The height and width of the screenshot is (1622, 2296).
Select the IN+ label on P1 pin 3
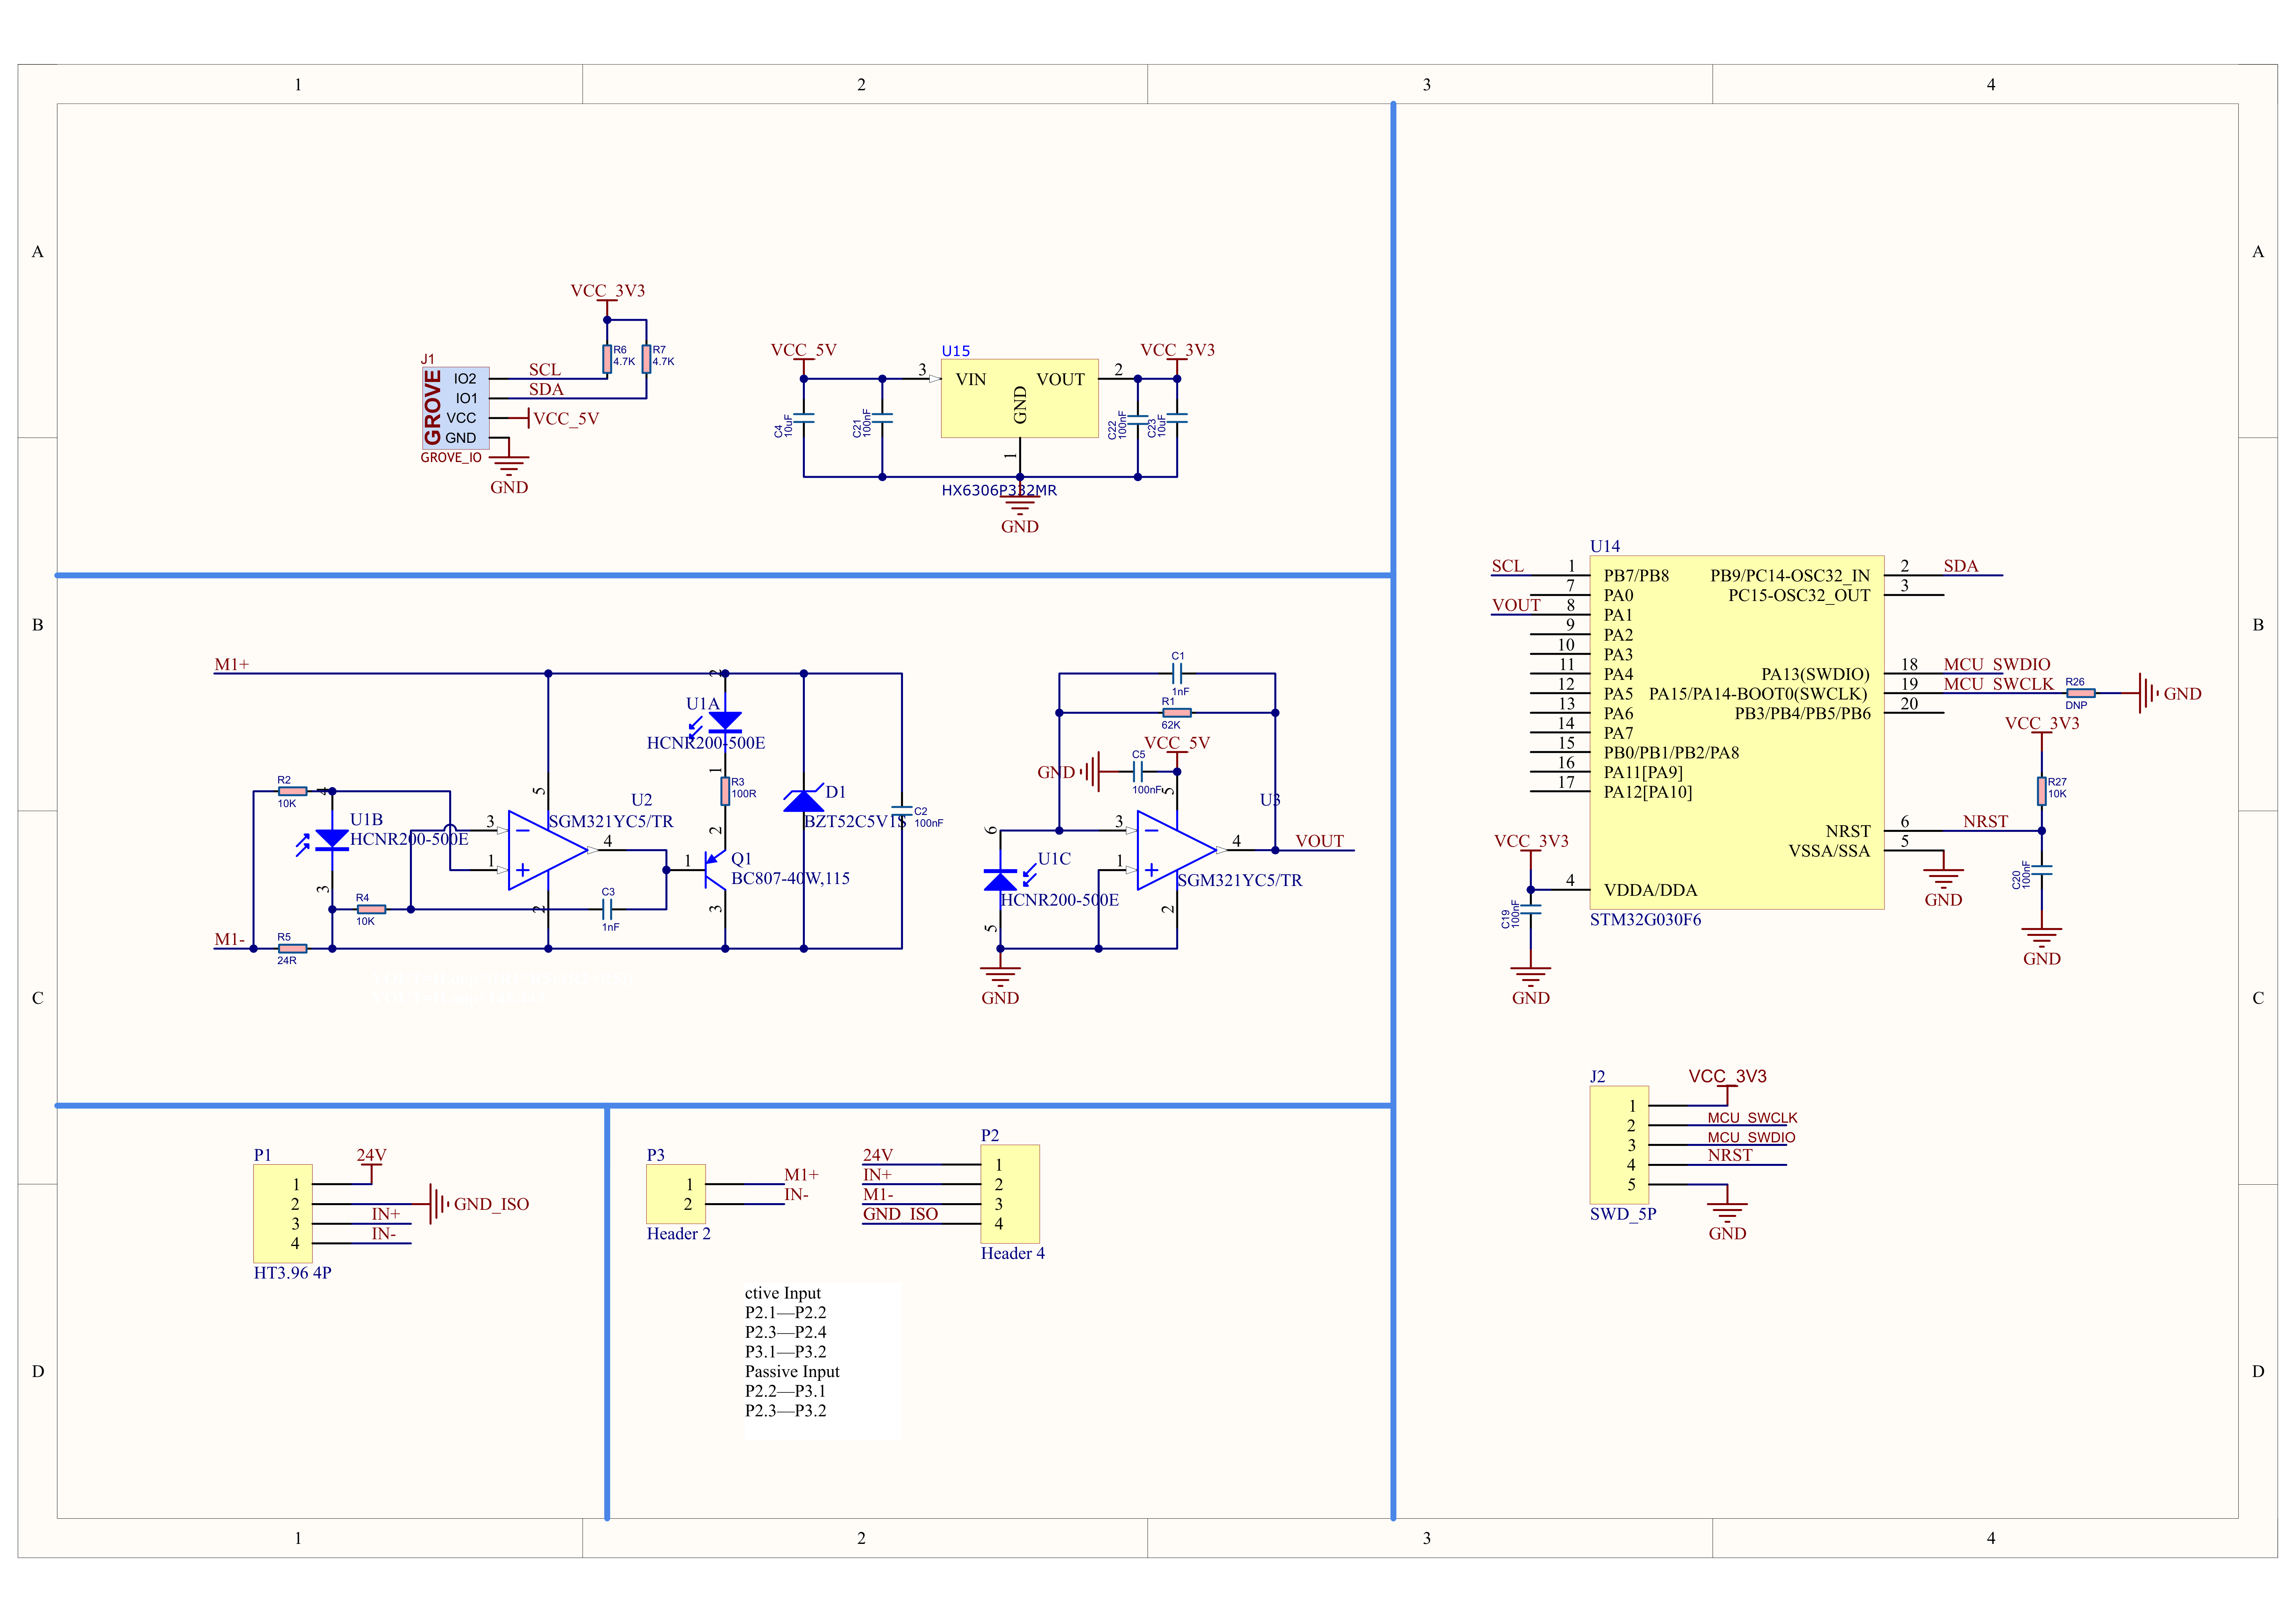[386, 1214]
